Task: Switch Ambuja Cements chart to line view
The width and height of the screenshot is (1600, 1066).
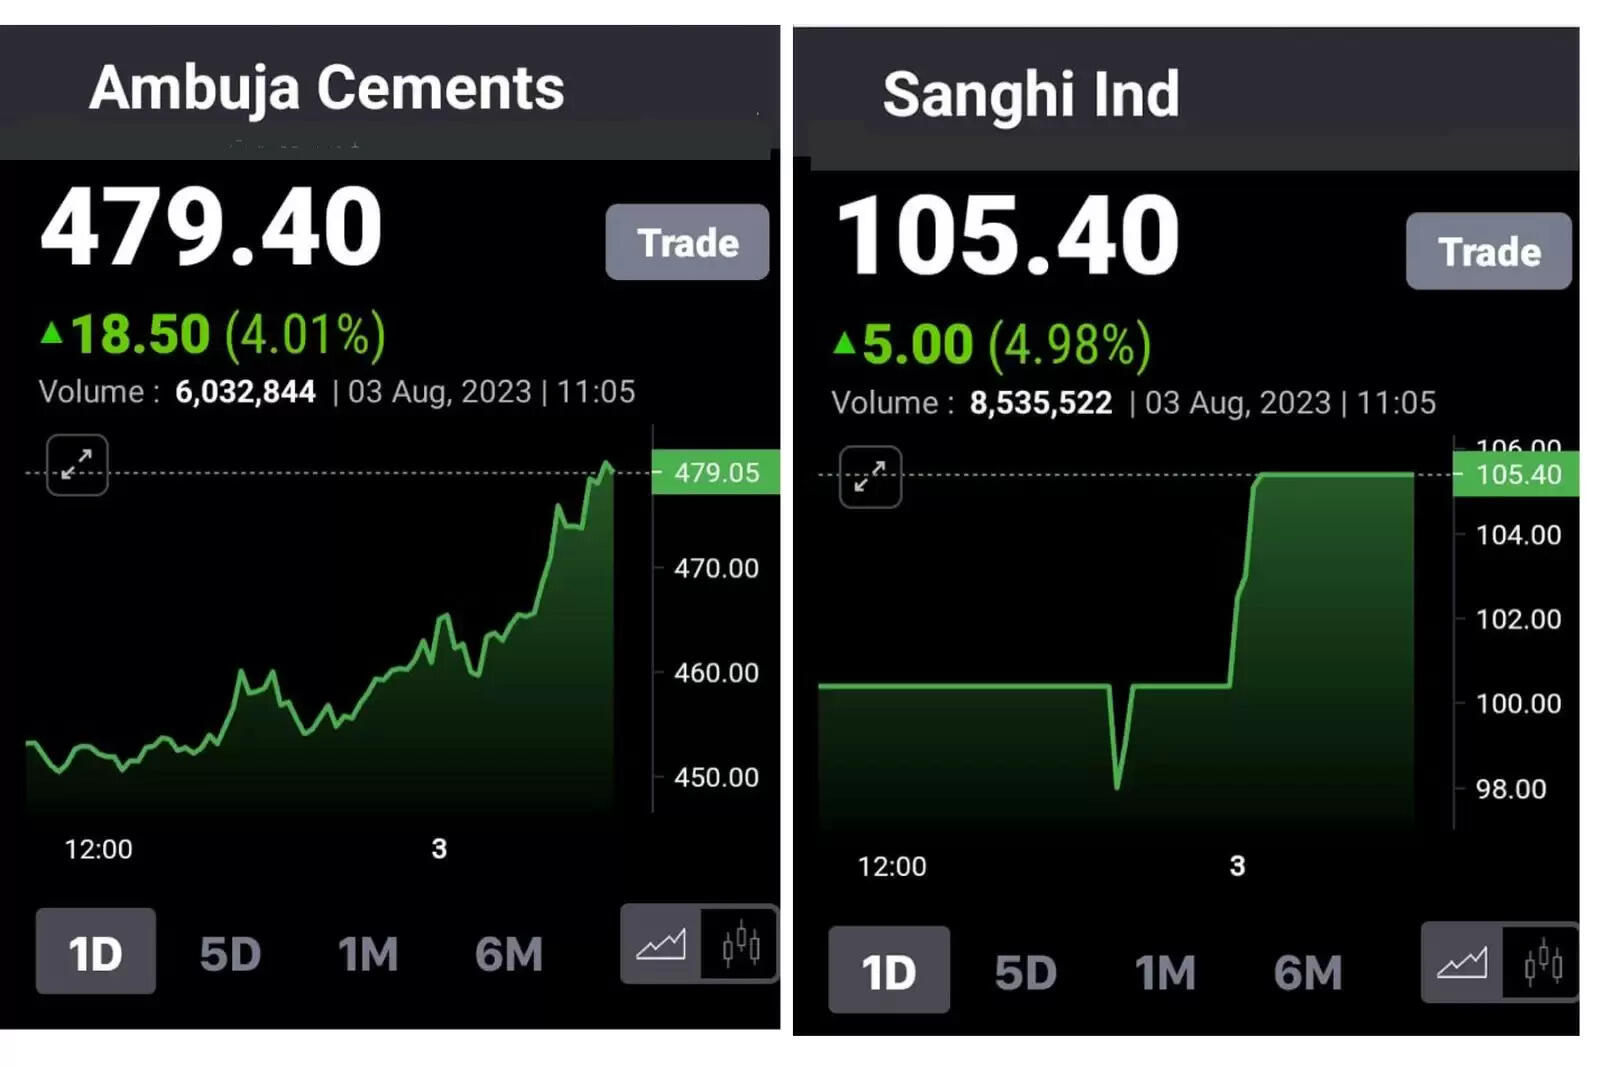Action: (x=661, y=943)
